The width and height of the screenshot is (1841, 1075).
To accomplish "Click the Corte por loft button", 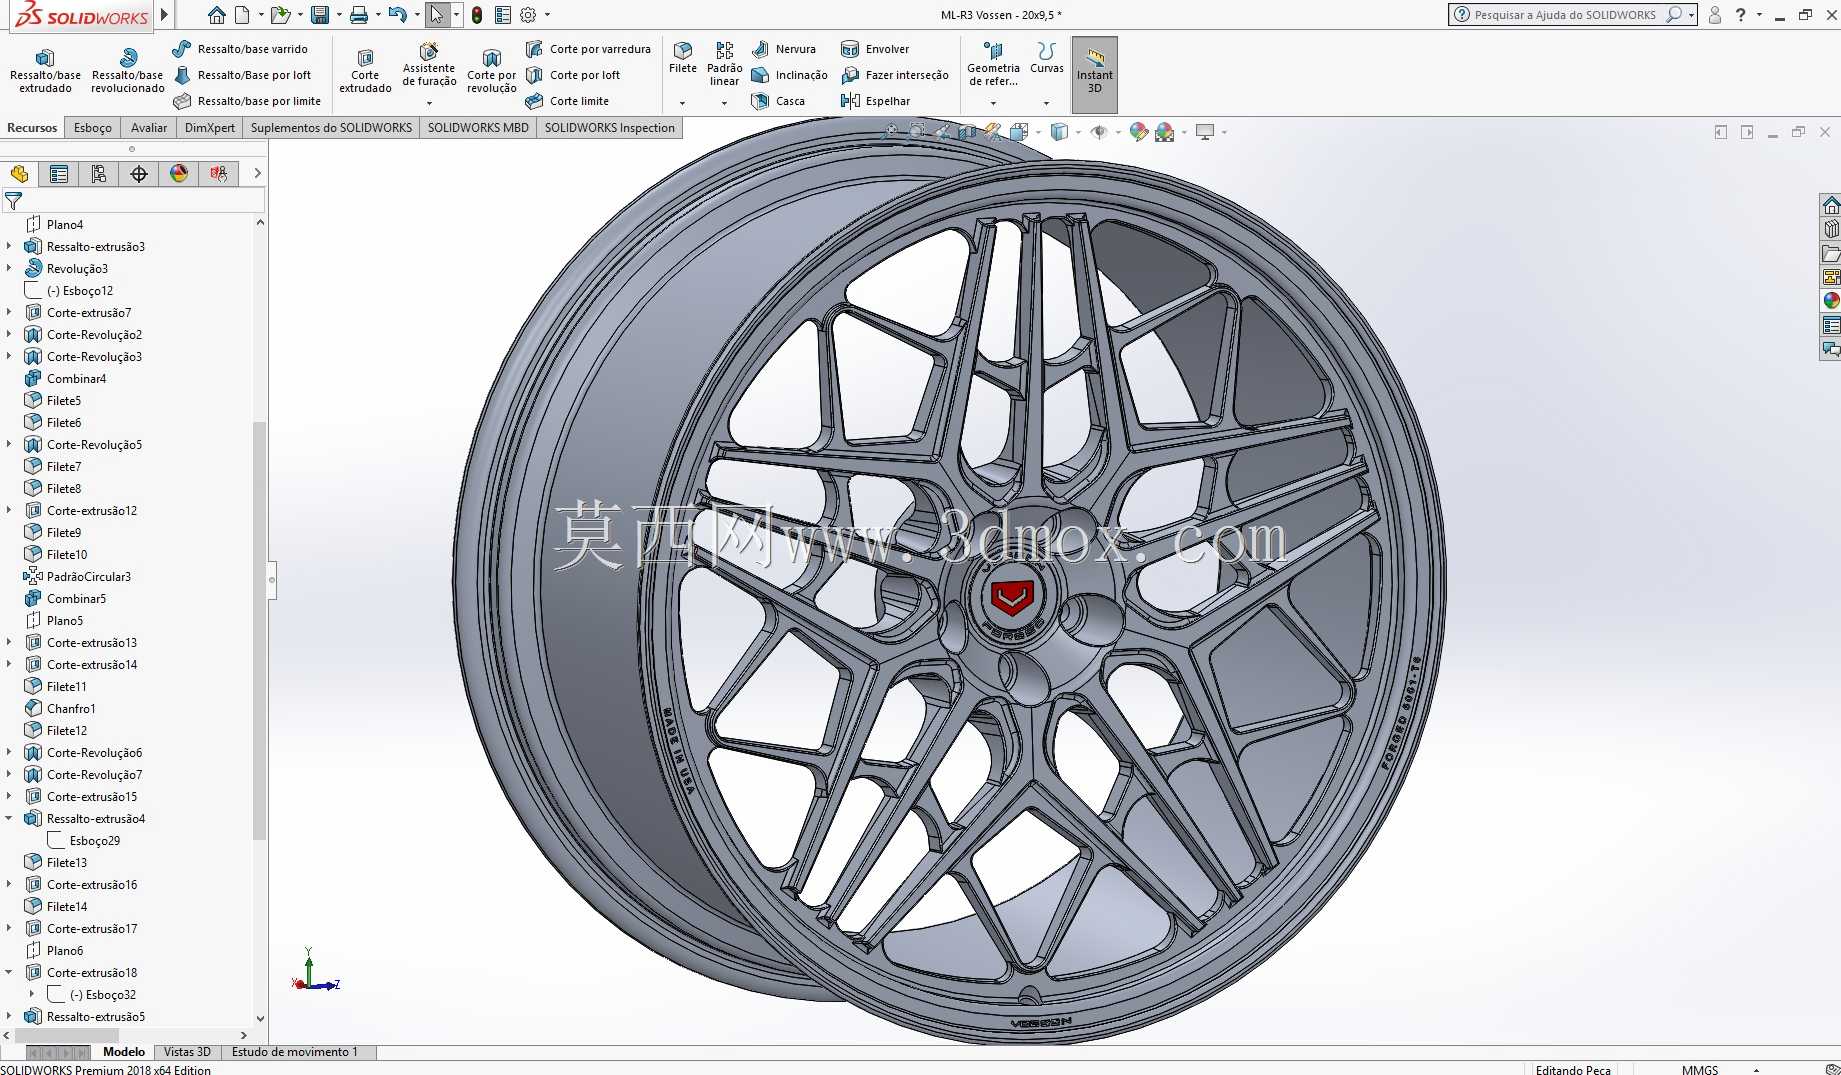I will [x=573, y=75].
